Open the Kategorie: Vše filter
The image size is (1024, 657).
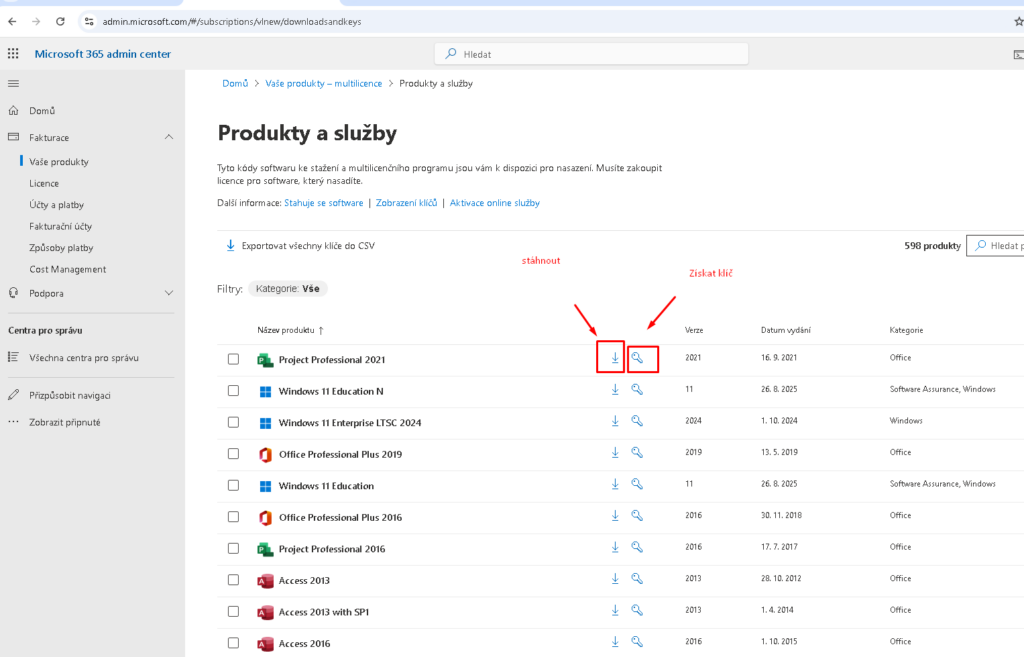(x=287, y=289)
